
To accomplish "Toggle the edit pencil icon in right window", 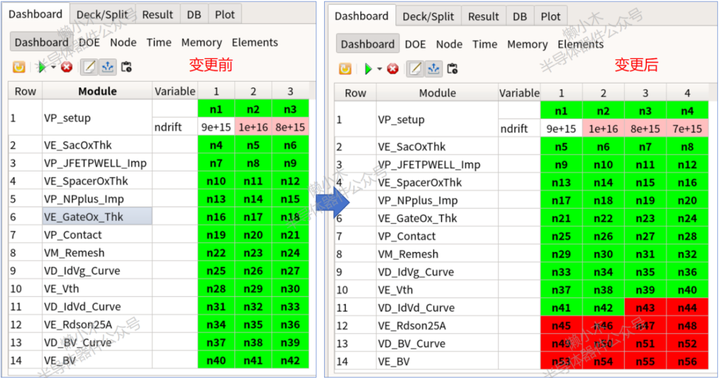I will click(x=415, y=69).
